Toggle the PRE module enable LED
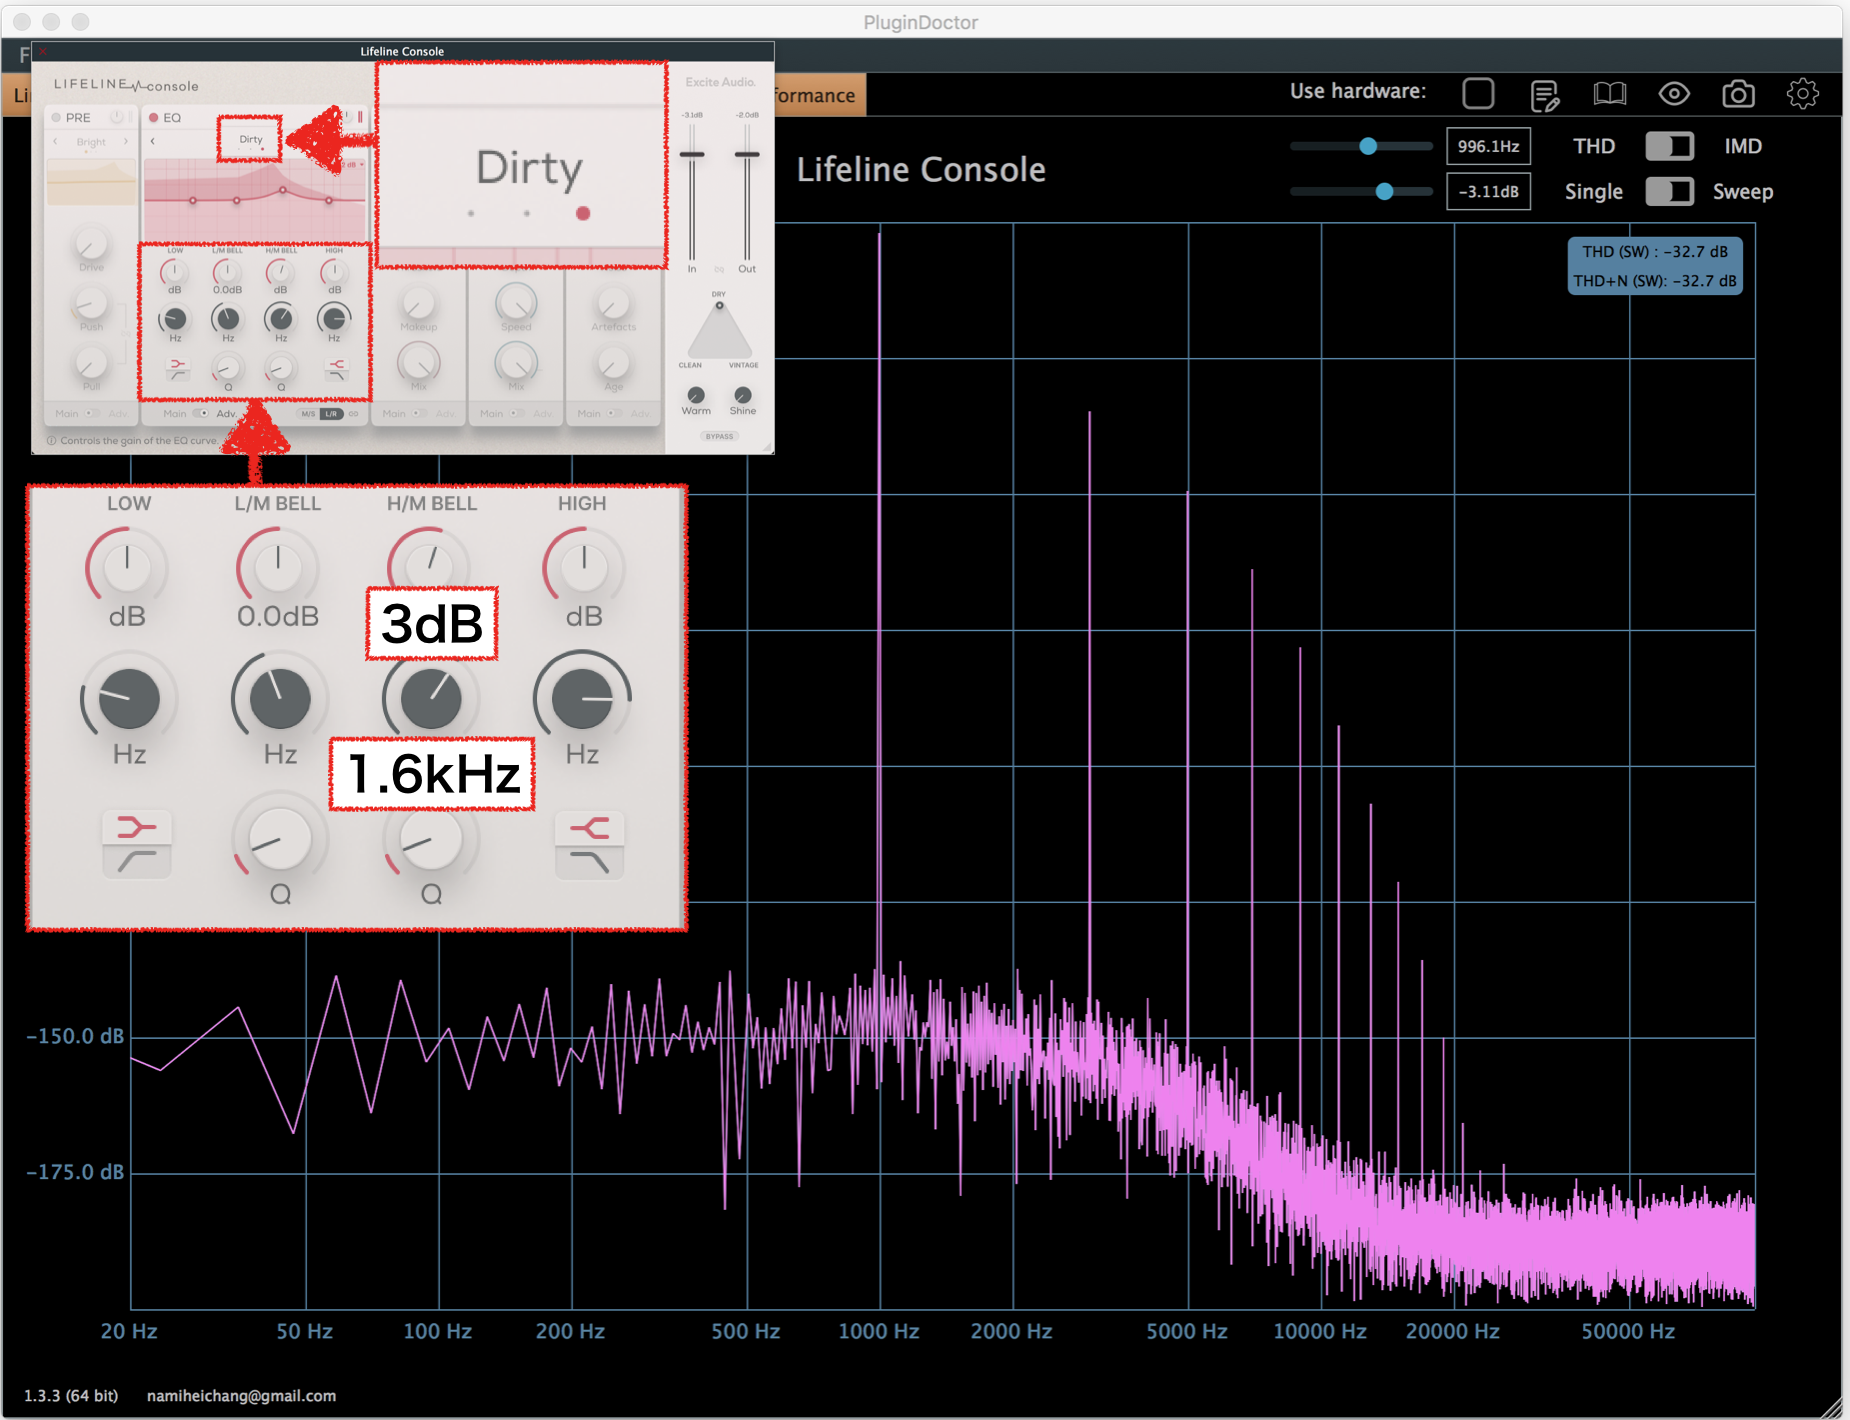 (57, 118)
